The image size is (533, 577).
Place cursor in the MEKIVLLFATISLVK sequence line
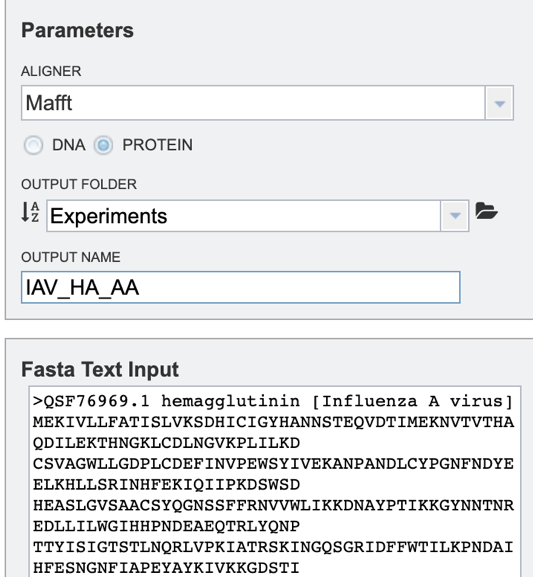pyautogui.click(x=273, y=422)
